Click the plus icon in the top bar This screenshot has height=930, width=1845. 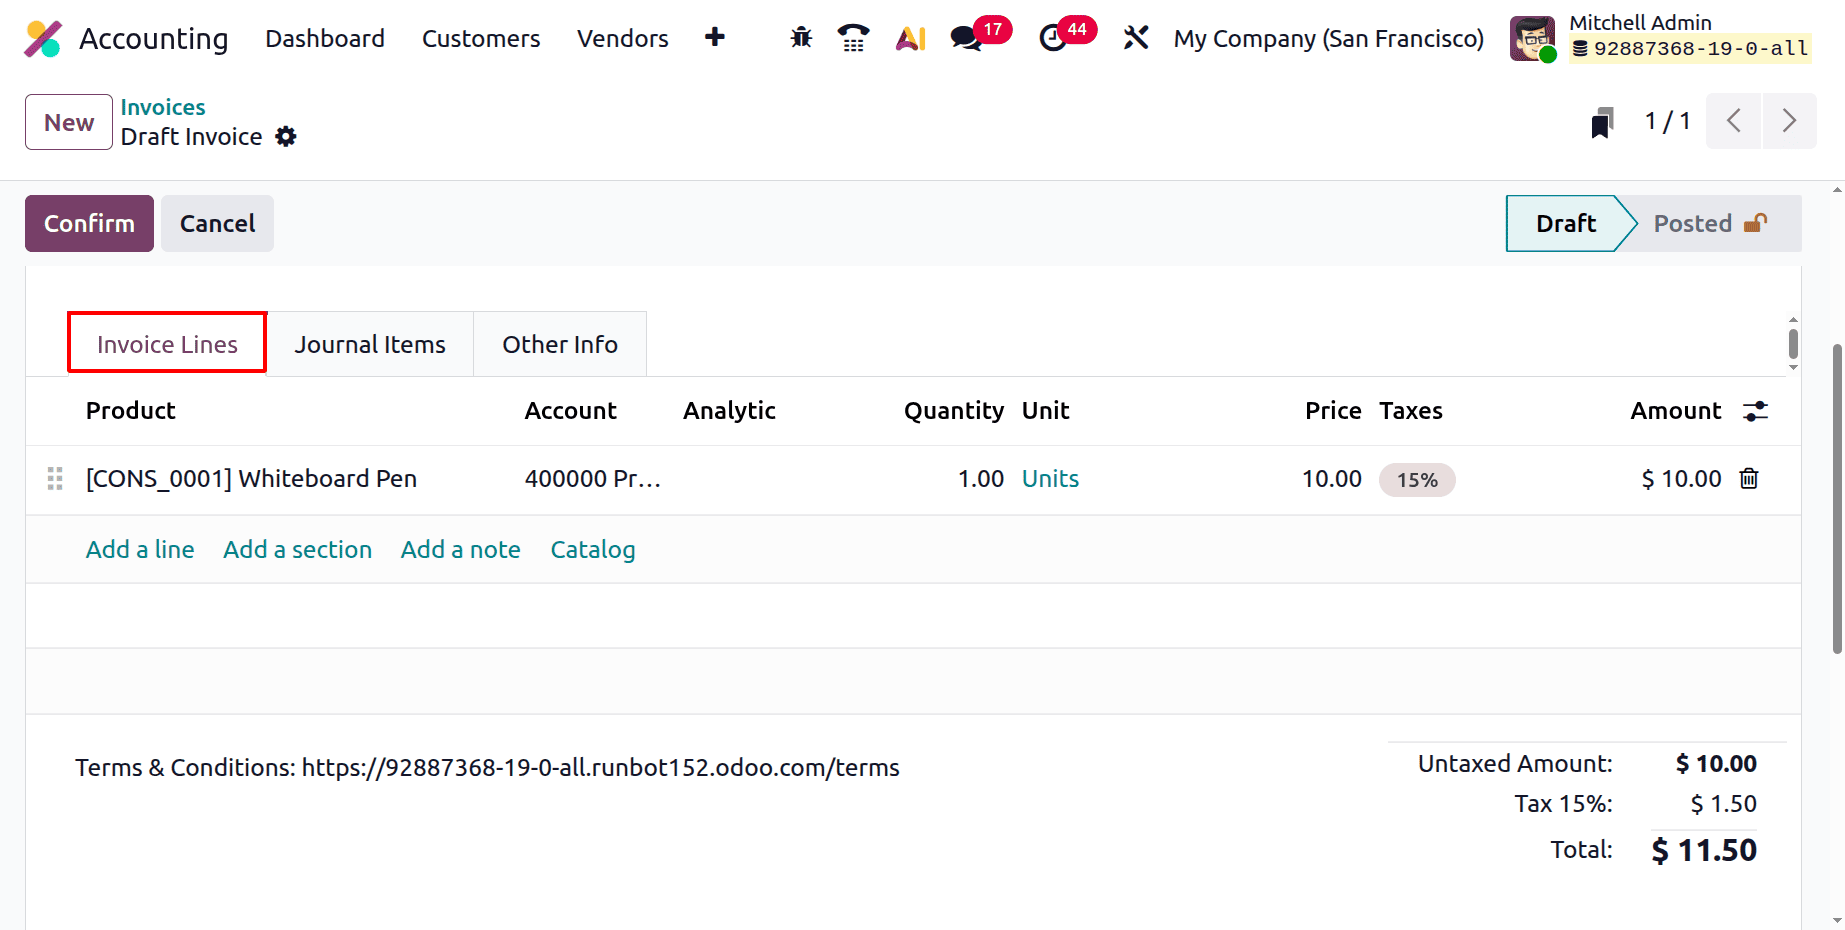(x=714, y=37)
